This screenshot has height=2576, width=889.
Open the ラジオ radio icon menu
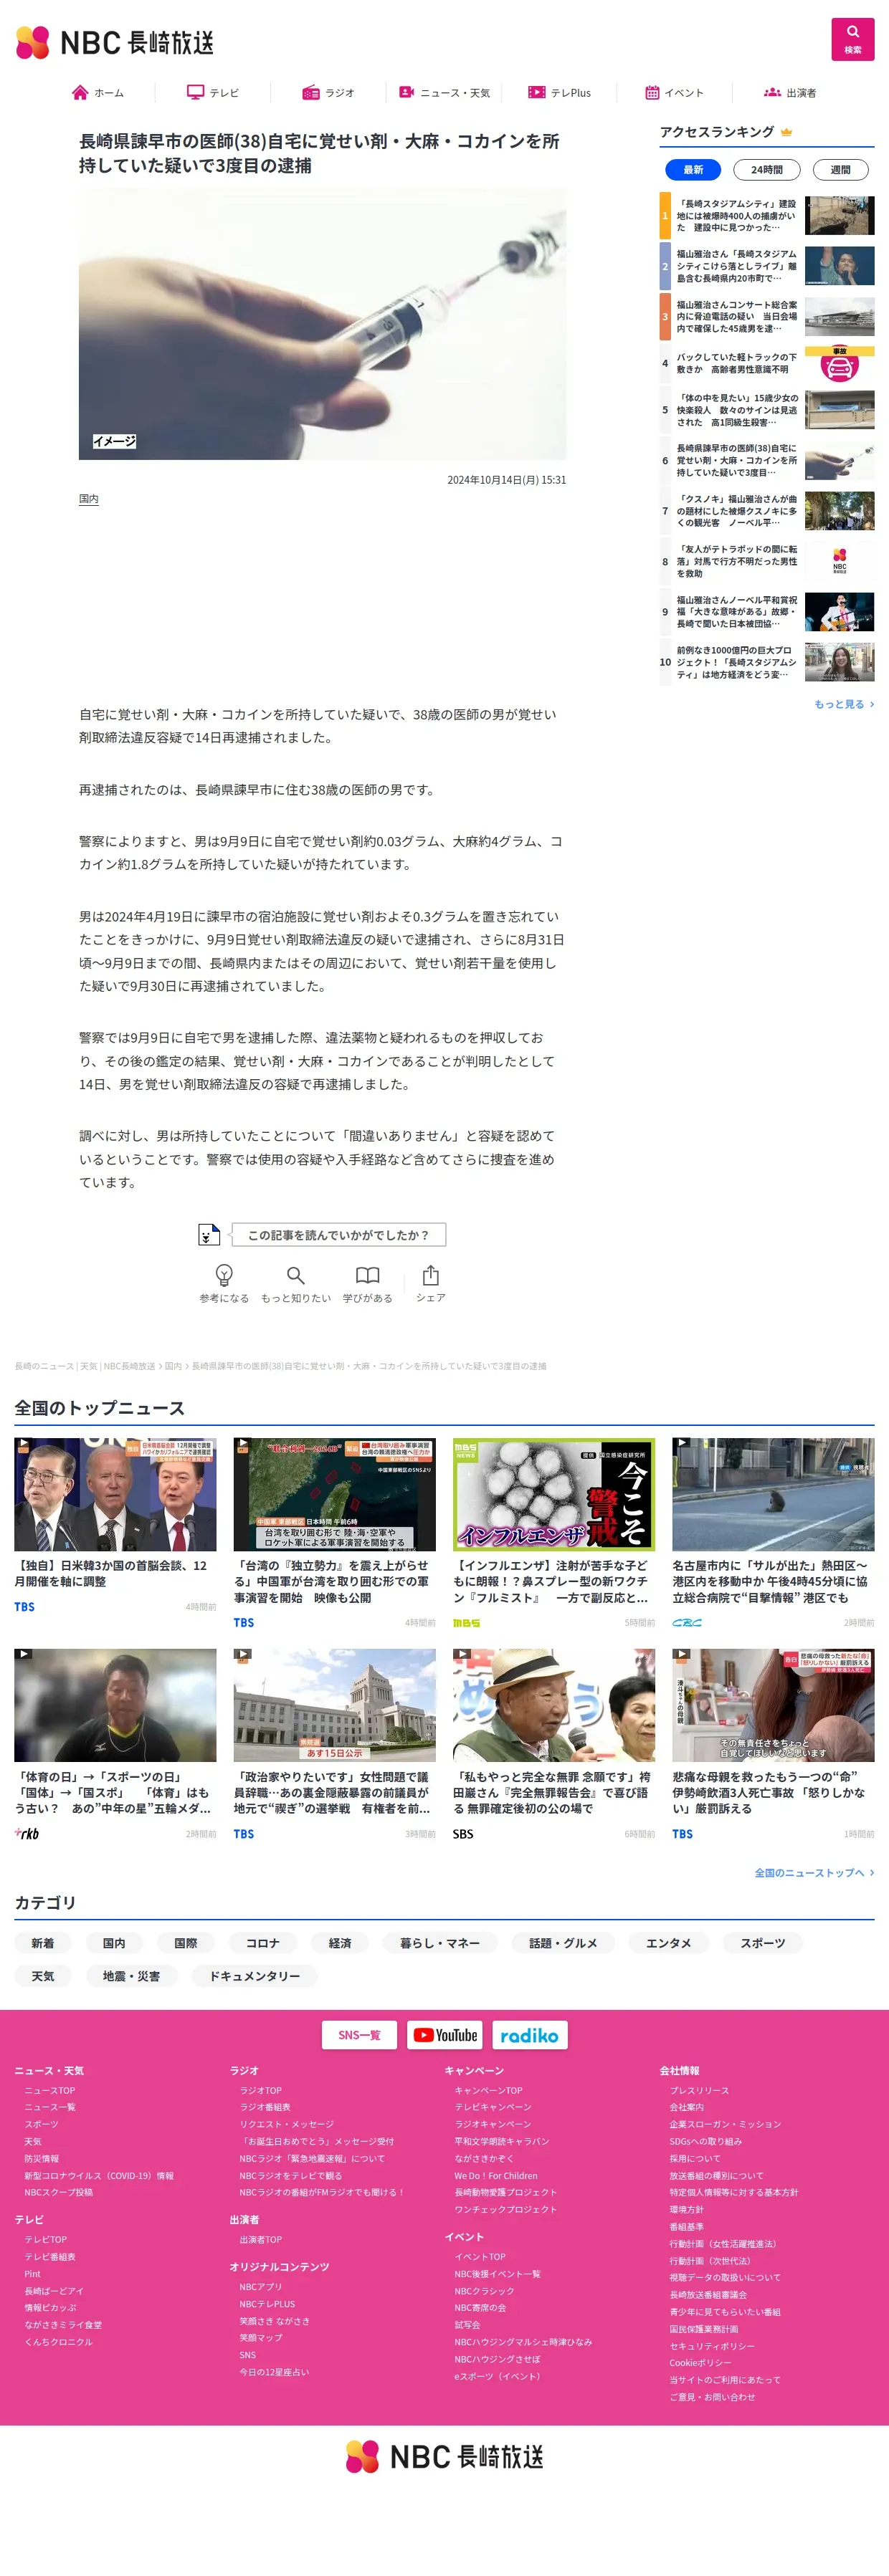pyautogui.click(x=328, y=93)
